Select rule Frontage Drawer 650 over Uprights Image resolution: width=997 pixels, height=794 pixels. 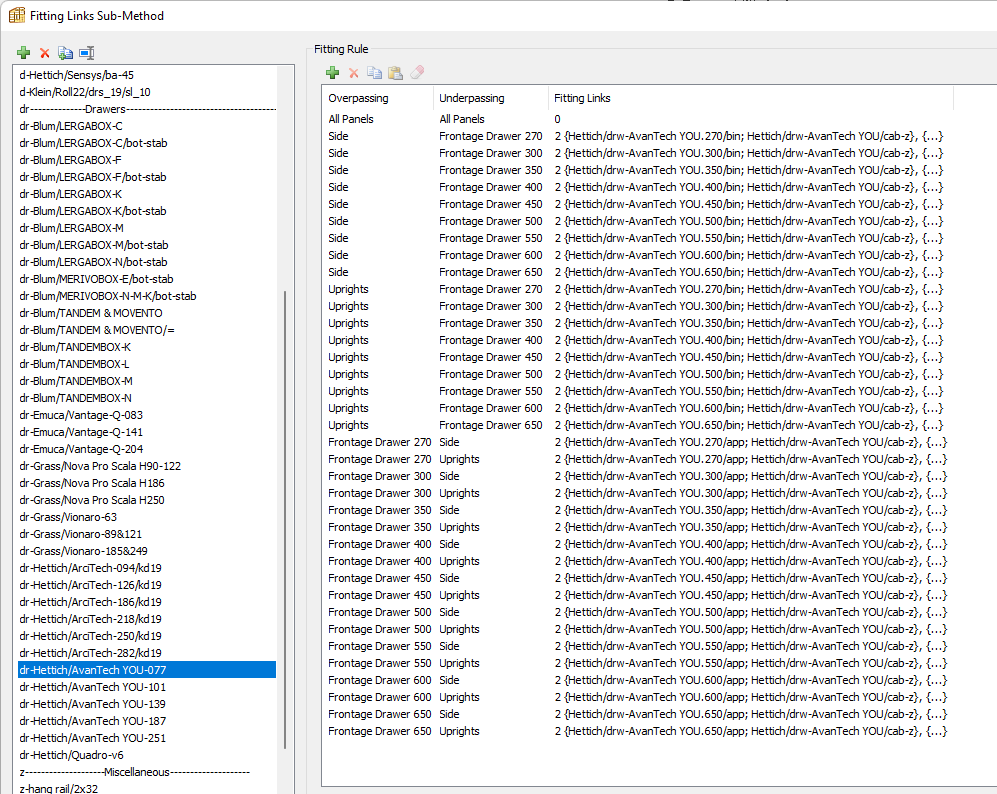(638, 731)
